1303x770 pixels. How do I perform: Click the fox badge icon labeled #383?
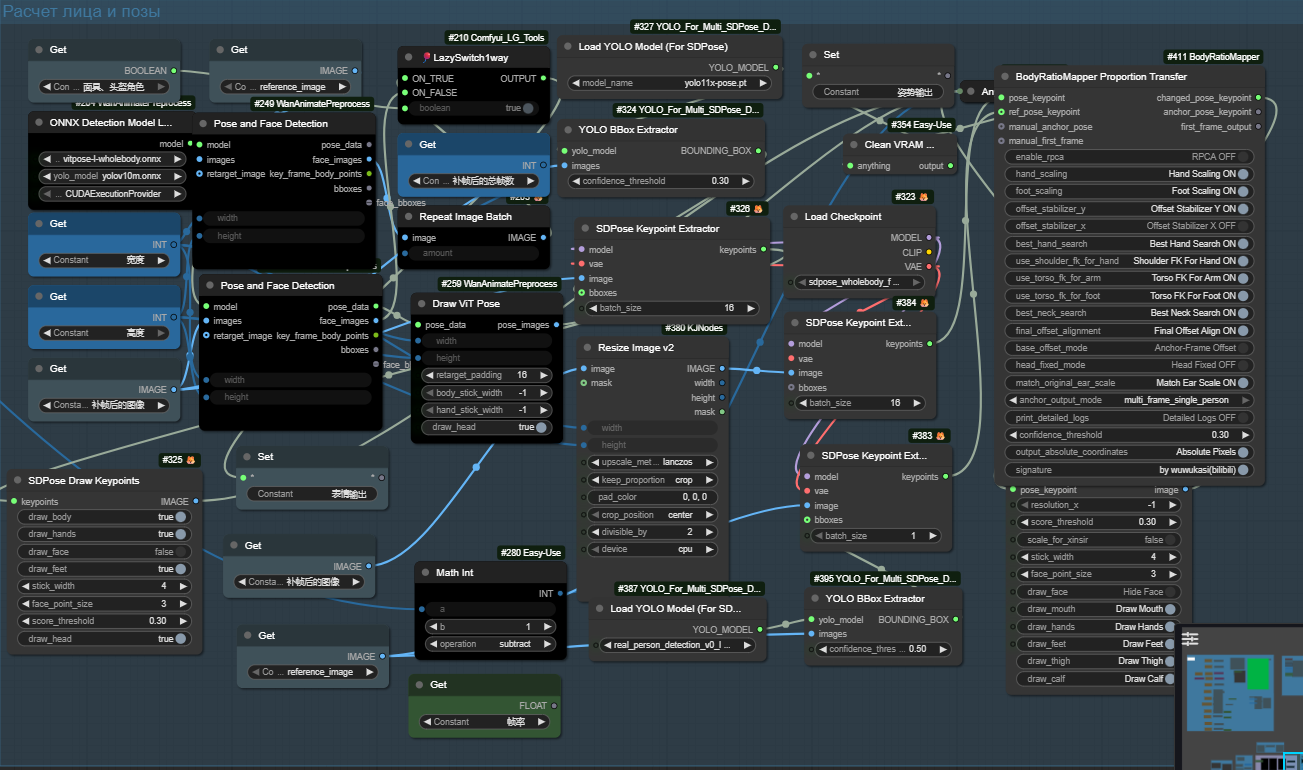tap(940, 436)
